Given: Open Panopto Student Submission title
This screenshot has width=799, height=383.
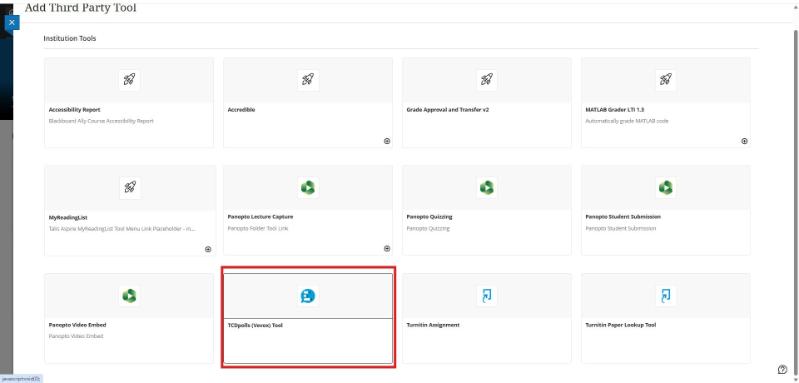Looking at the screenshot, I should tap(623, 217).
